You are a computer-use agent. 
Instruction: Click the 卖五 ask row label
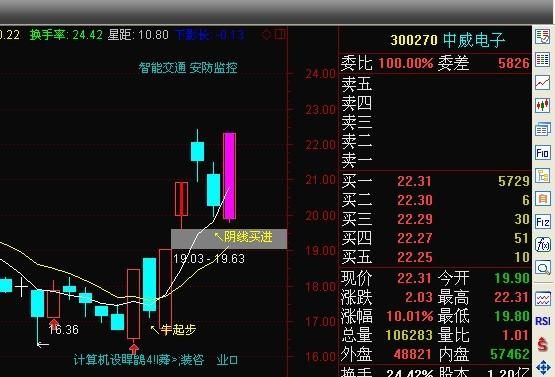pyautogui.click(x=356, y=84)
